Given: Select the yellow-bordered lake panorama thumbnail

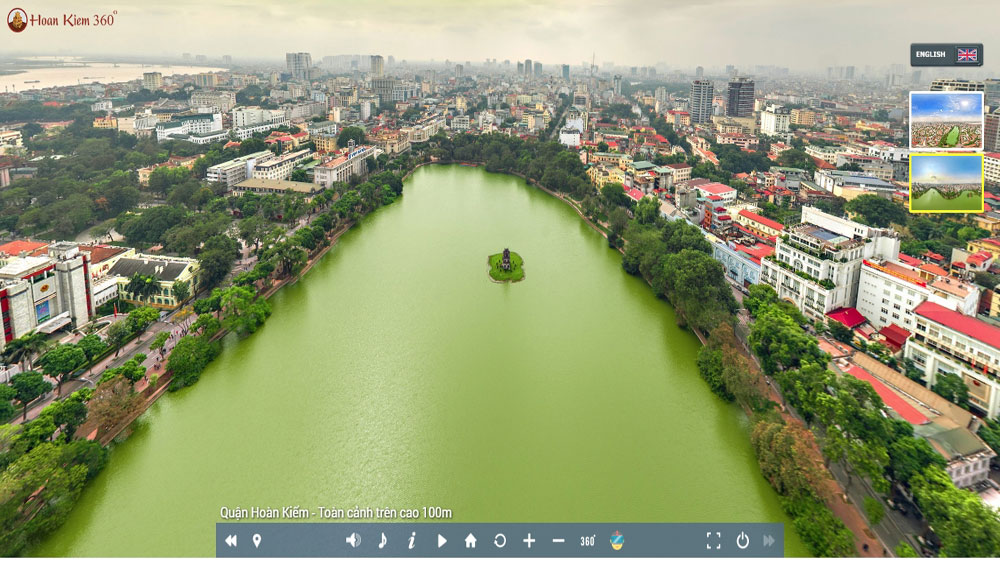Looking at the screenshot, I should tap(946, 183).
